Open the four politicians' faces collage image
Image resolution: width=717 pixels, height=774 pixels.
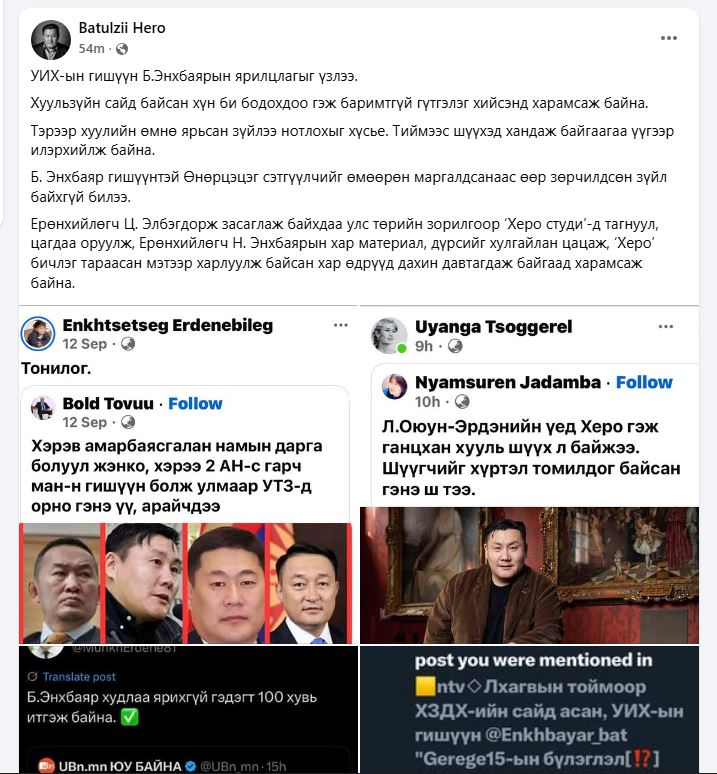pyautogui.click(x=186, y=583)
